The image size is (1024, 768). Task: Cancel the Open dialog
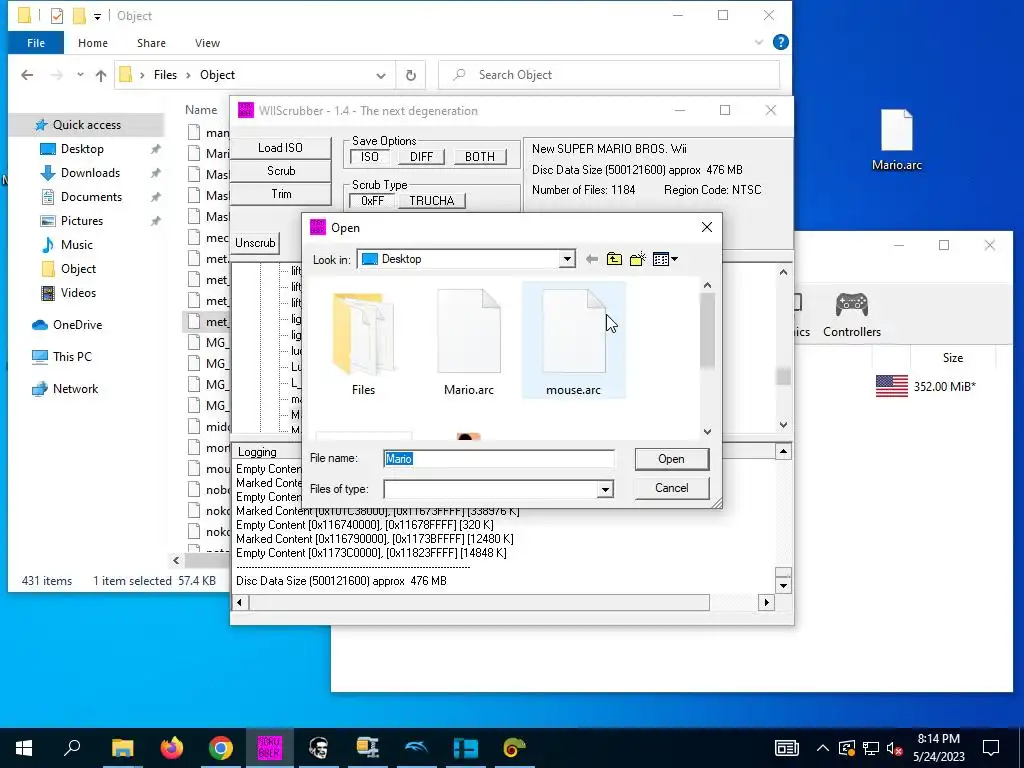click(671, 488)
